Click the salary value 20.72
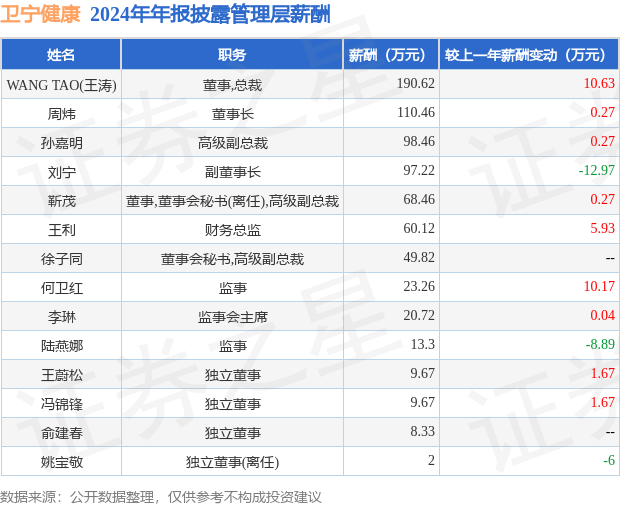Image resolution: width=620 pixels, height=506 pixels. (419, 315)
